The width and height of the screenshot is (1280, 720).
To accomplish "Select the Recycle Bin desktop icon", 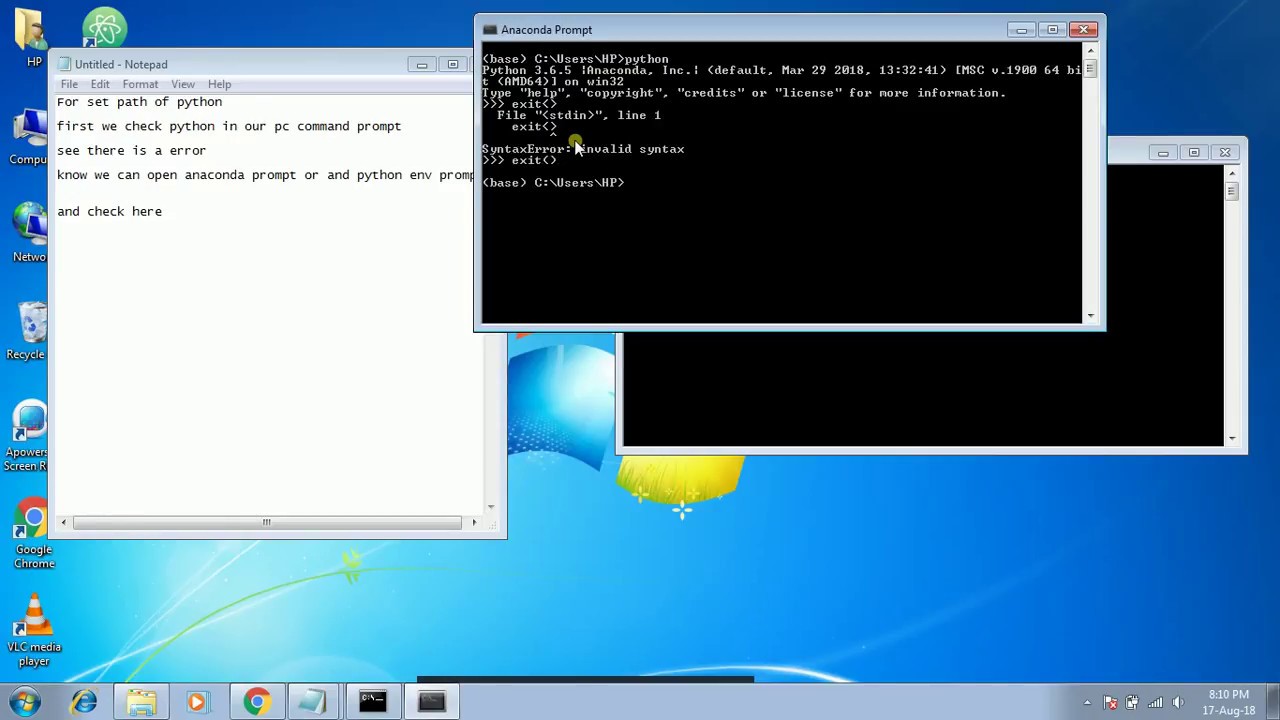I will (x=28, y=330).
